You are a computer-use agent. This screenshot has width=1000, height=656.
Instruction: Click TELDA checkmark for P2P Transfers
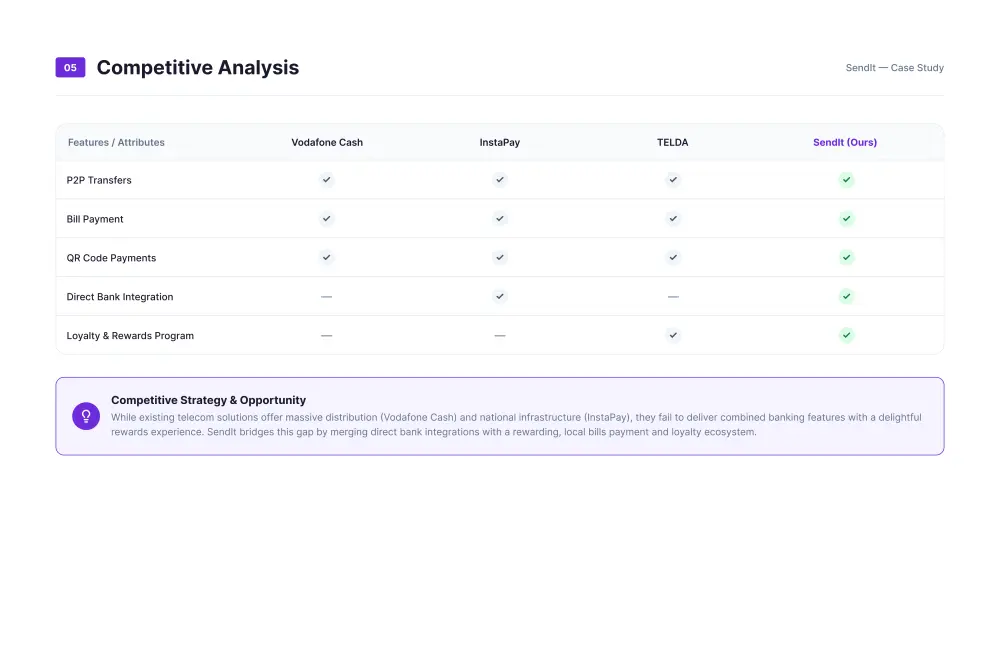(673, 180)
